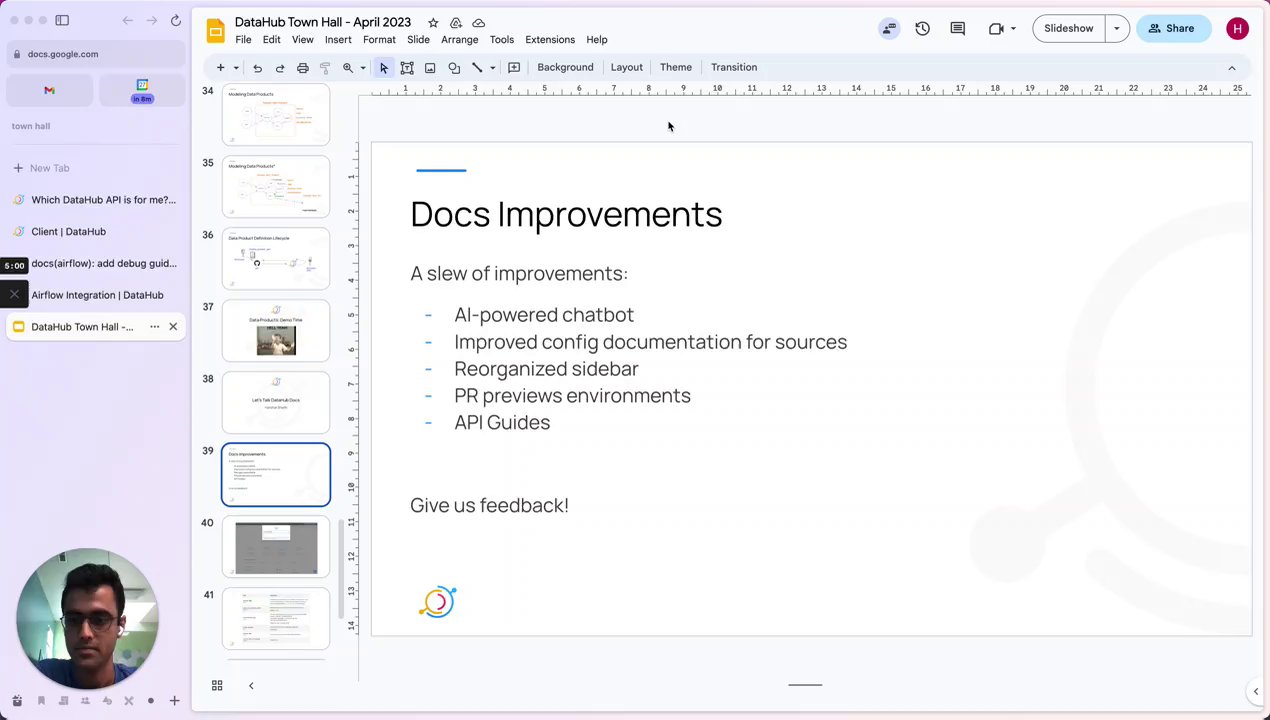Open the Help menu

pyautogui.click(x=597, y=40)
